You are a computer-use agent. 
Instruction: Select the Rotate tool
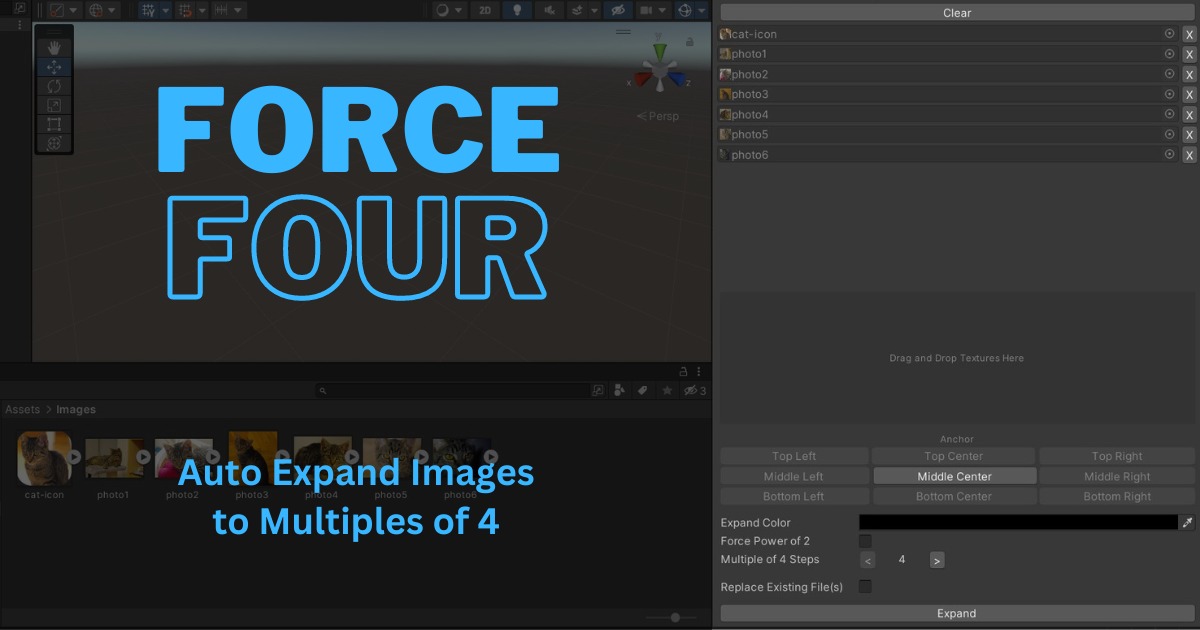(x=53, y=86)
